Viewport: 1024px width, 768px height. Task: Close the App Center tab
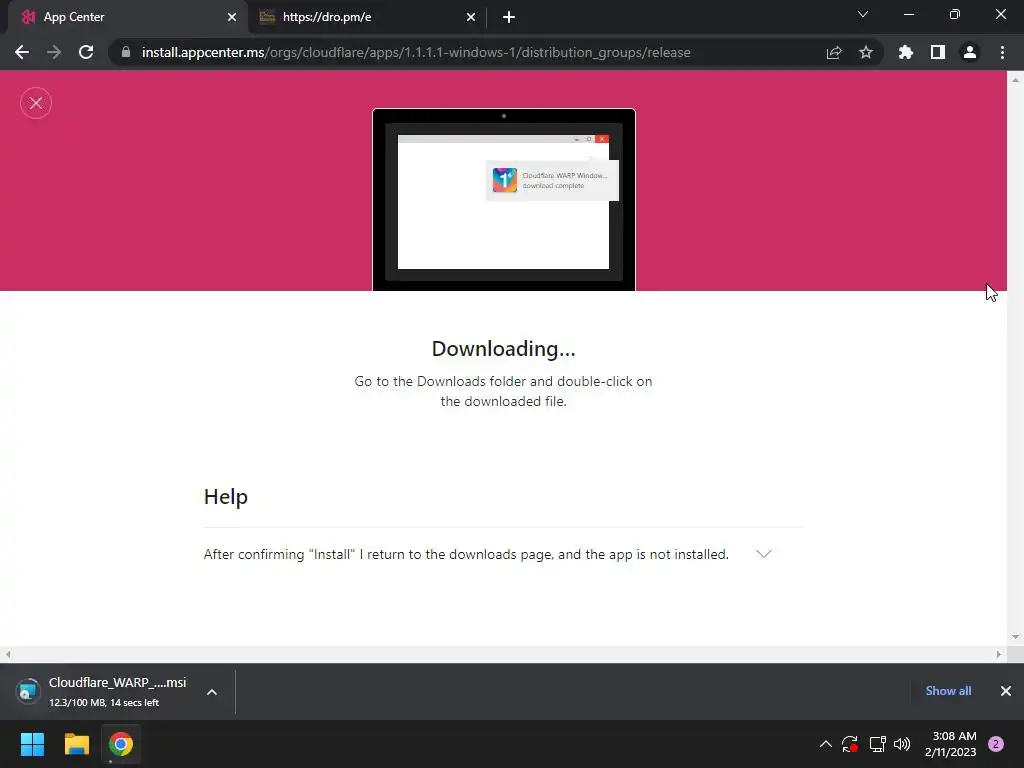point(232,17)
